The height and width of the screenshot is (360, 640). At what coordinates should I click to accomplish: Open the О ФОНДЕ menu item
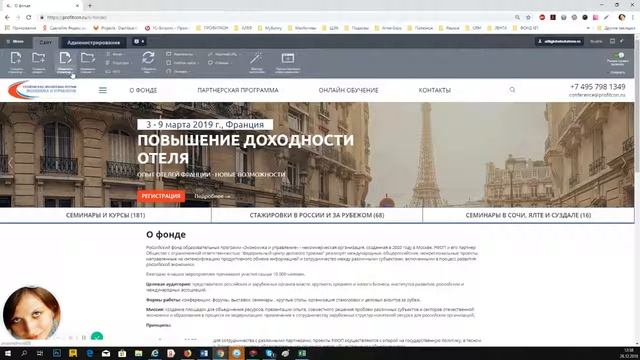click(143, 90)
